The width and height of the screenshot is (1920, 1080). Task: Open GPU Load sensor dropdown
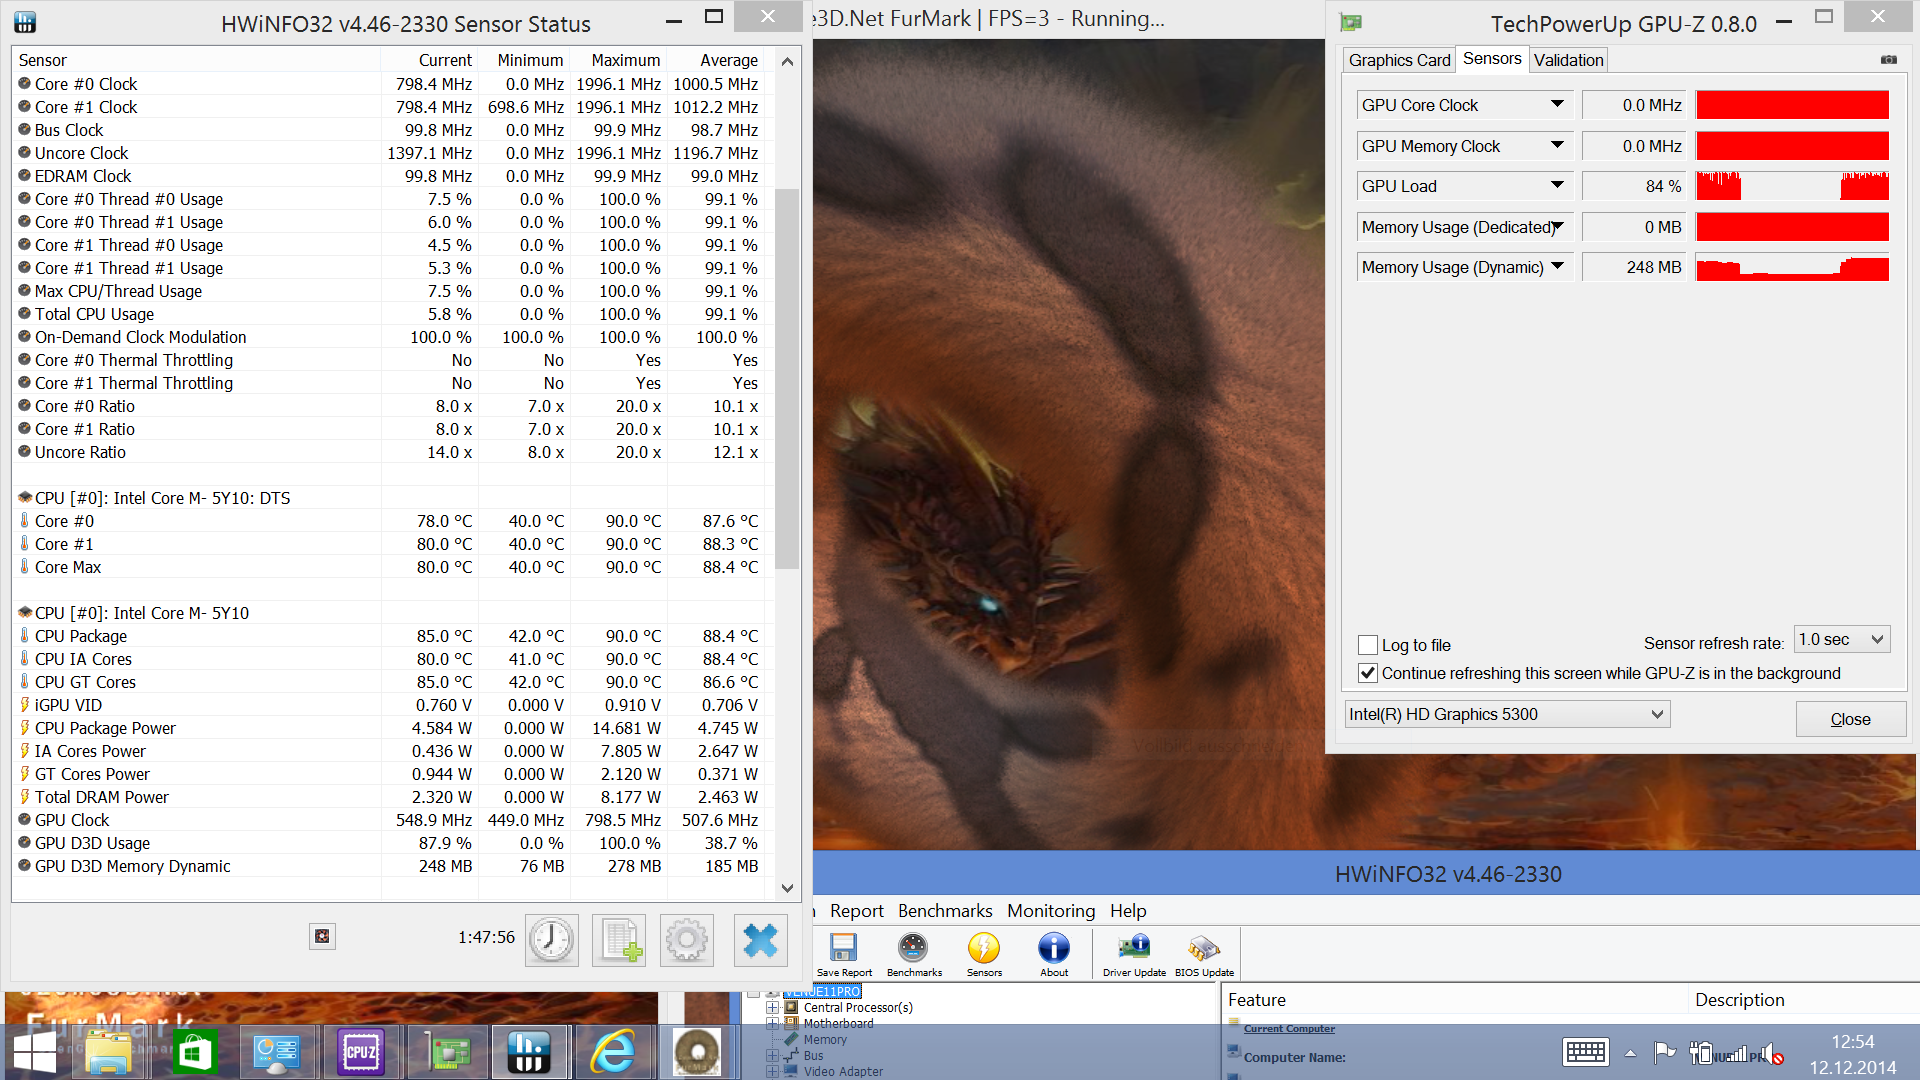pyautogui.click(x=1557, y=185)
